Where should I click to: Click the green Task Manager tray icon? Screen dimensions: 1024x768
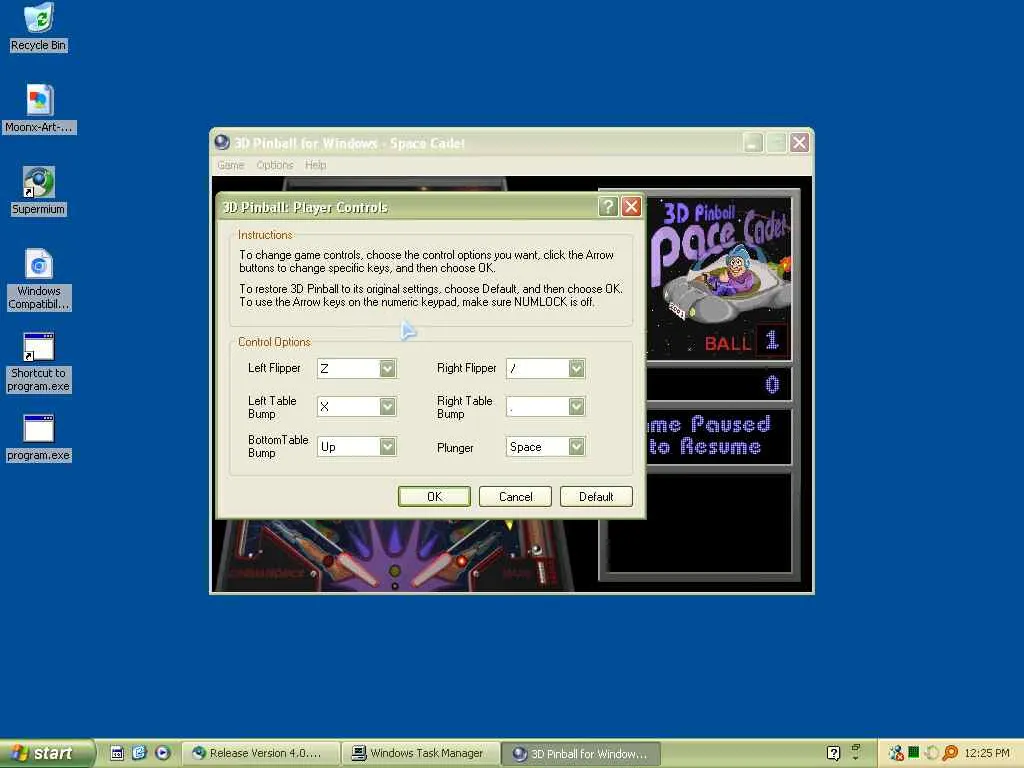pyautogui.click(x=914, y=752)
